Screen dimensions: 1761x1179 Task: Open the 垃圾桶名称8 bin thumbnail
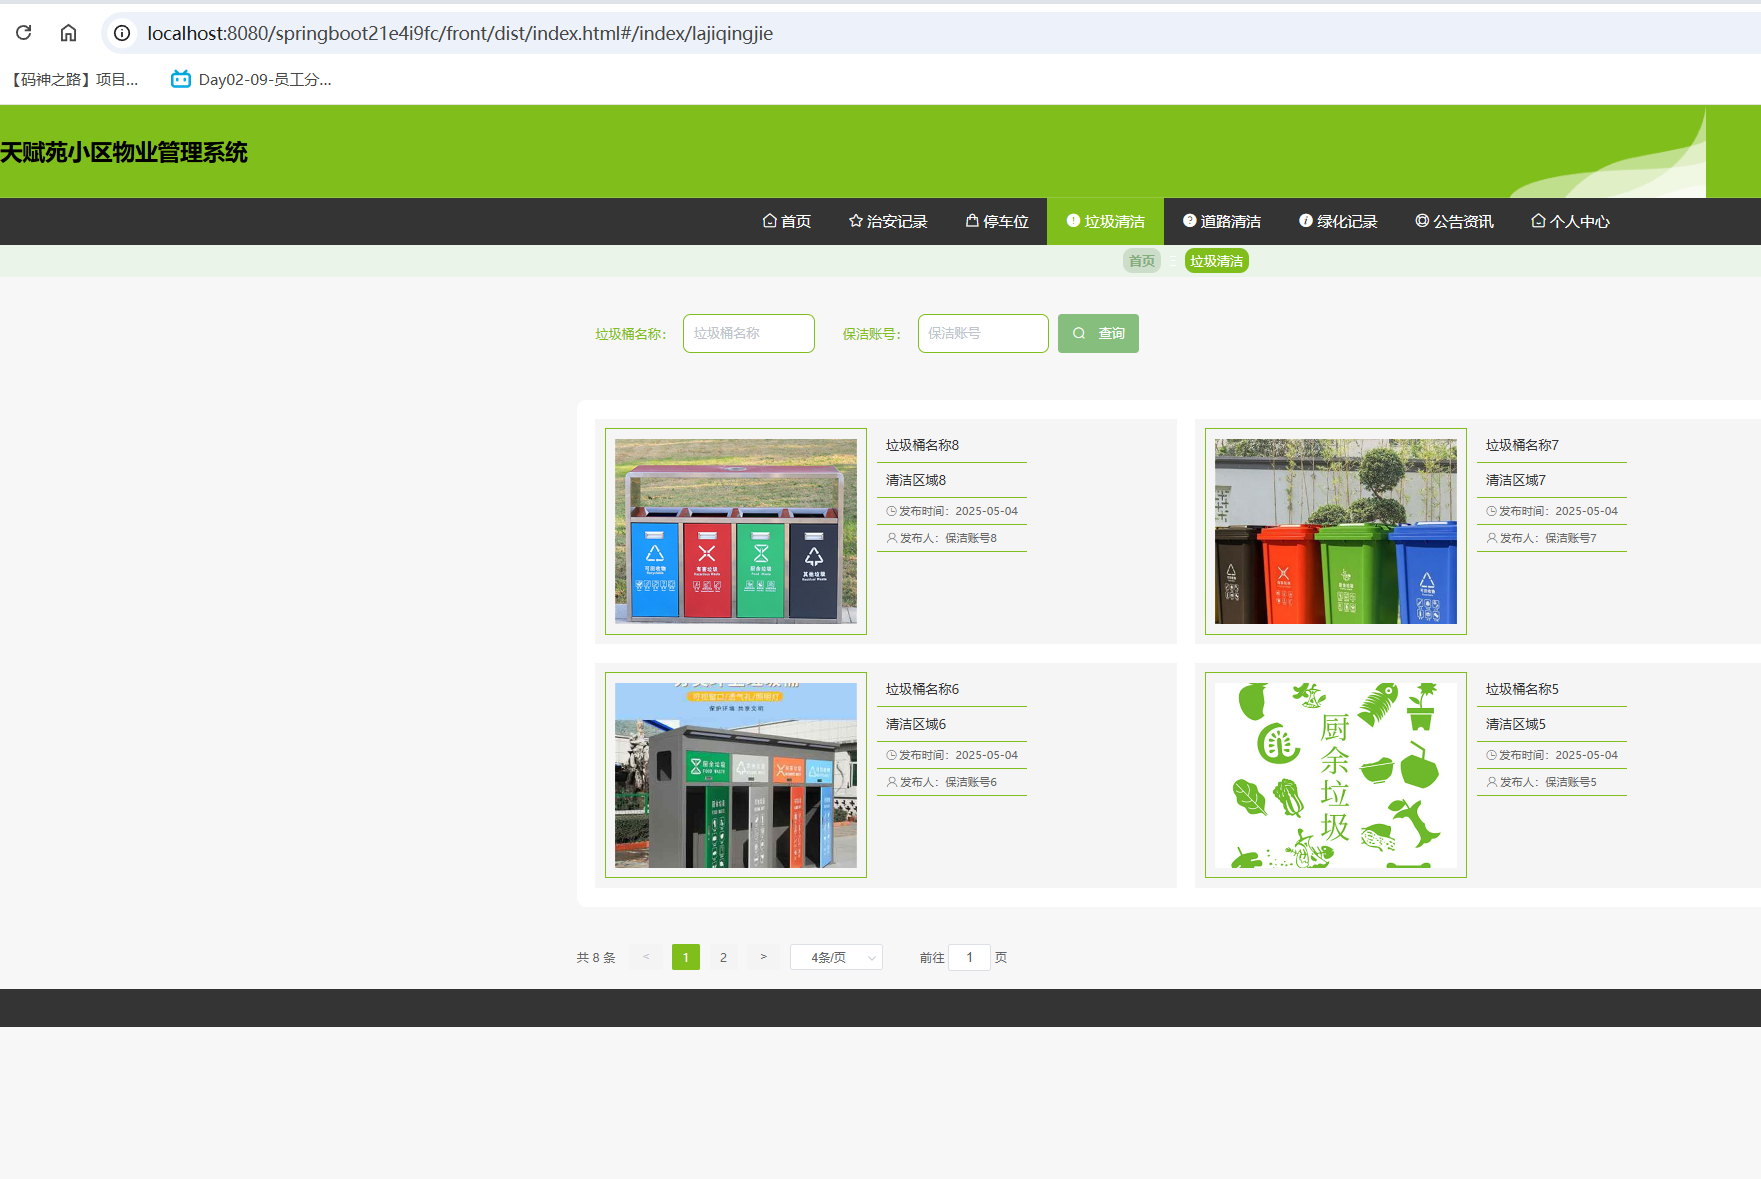click(x=736, y=531)
